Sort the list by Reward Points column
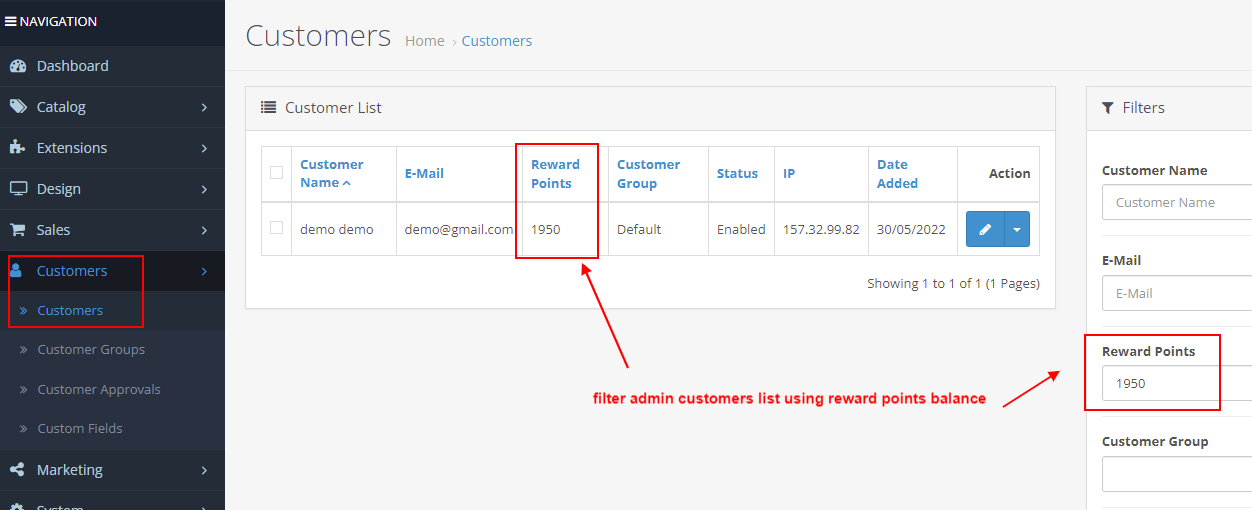This screenshot has height=510, width=1252. point(555,174)
